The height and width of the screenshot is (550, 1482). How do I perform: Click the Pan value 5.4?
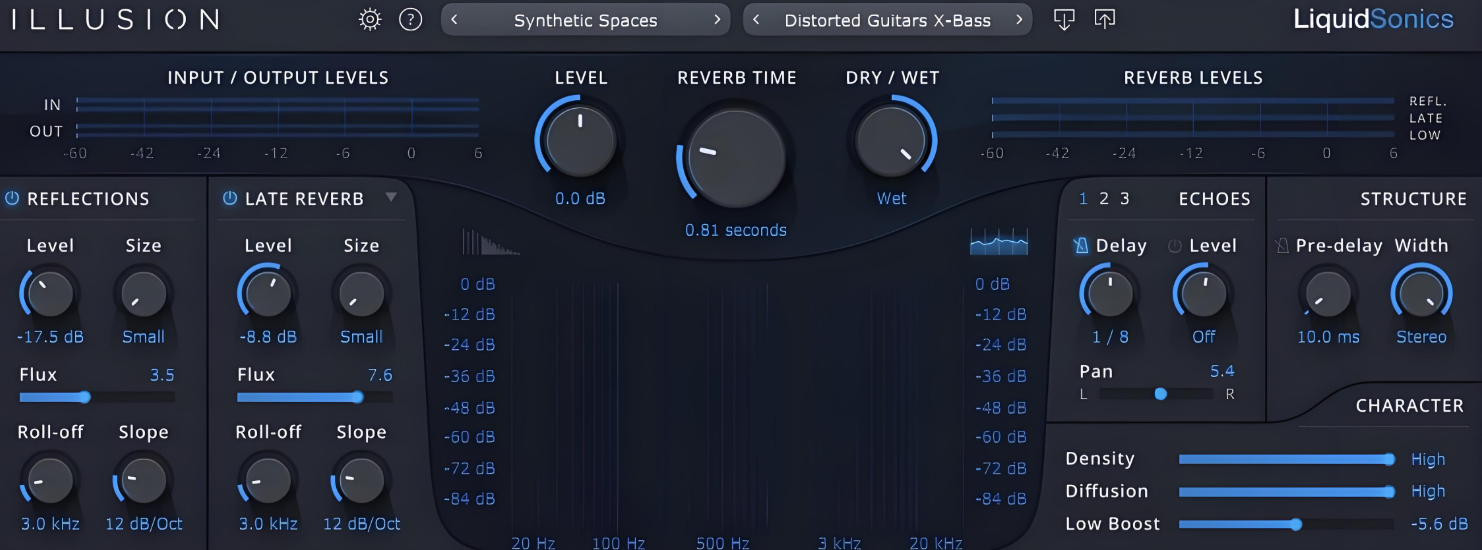tap(1222, 371)
